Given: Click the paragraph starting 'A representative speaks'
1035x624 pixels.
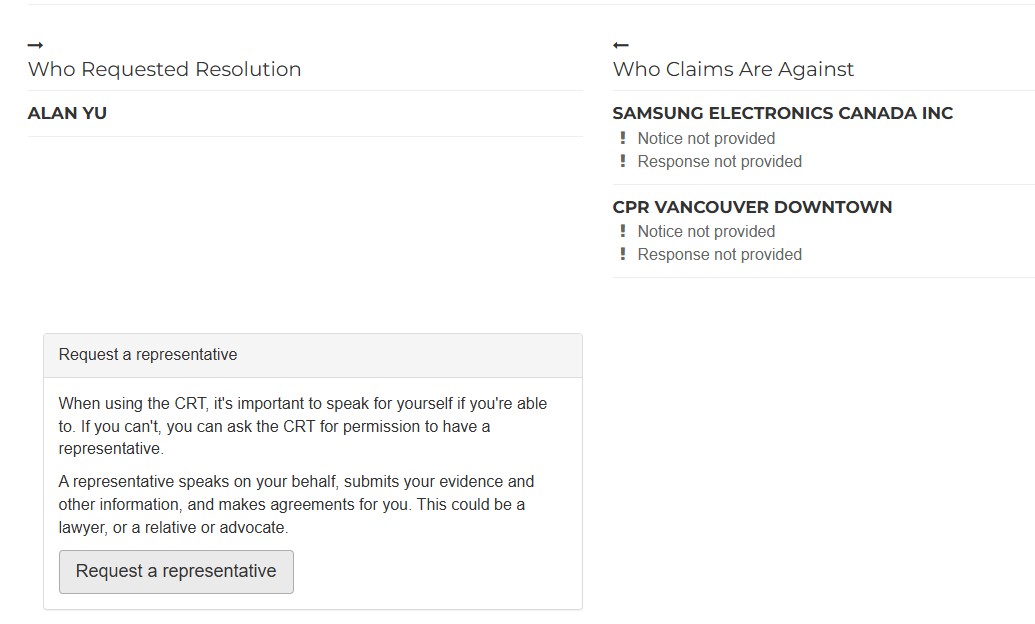Looking at the screenshot, I should coord(296,504).
